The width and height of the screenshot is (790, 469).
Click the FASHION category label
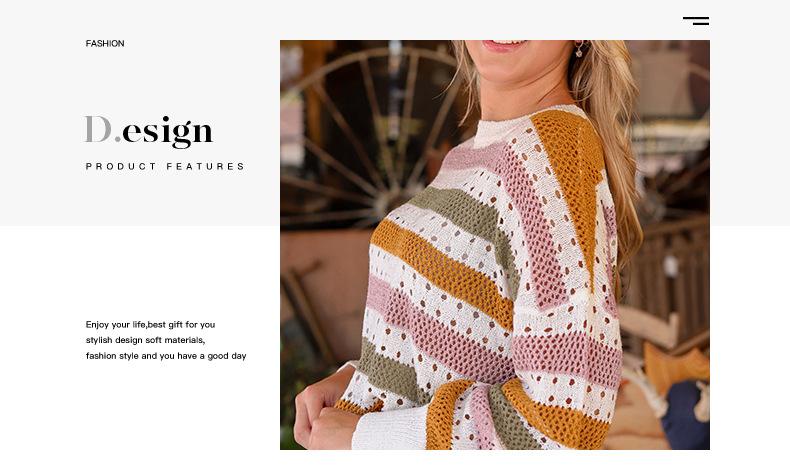pos(105,43)
